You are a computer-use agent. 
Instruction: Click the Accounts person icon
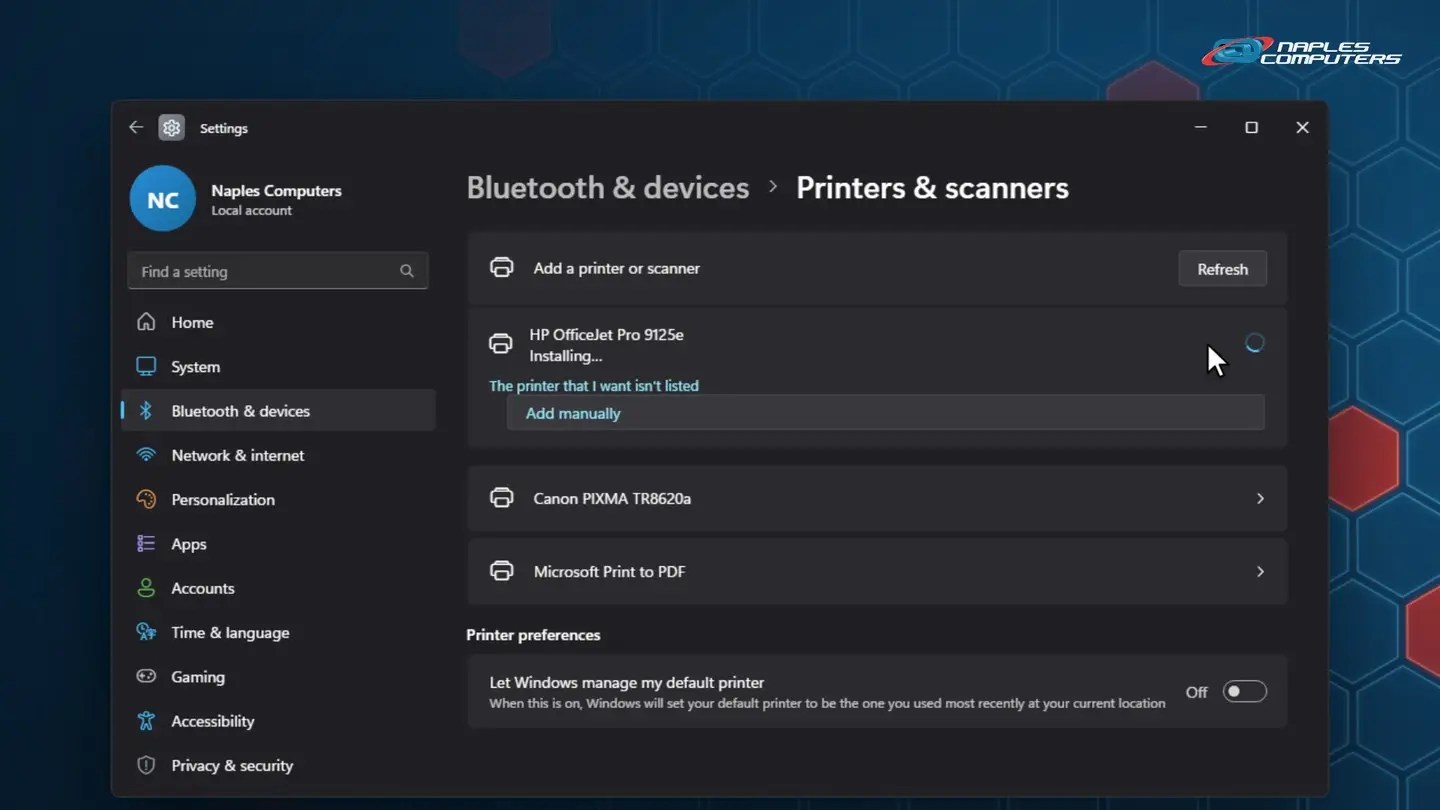[x=146, y=588]
